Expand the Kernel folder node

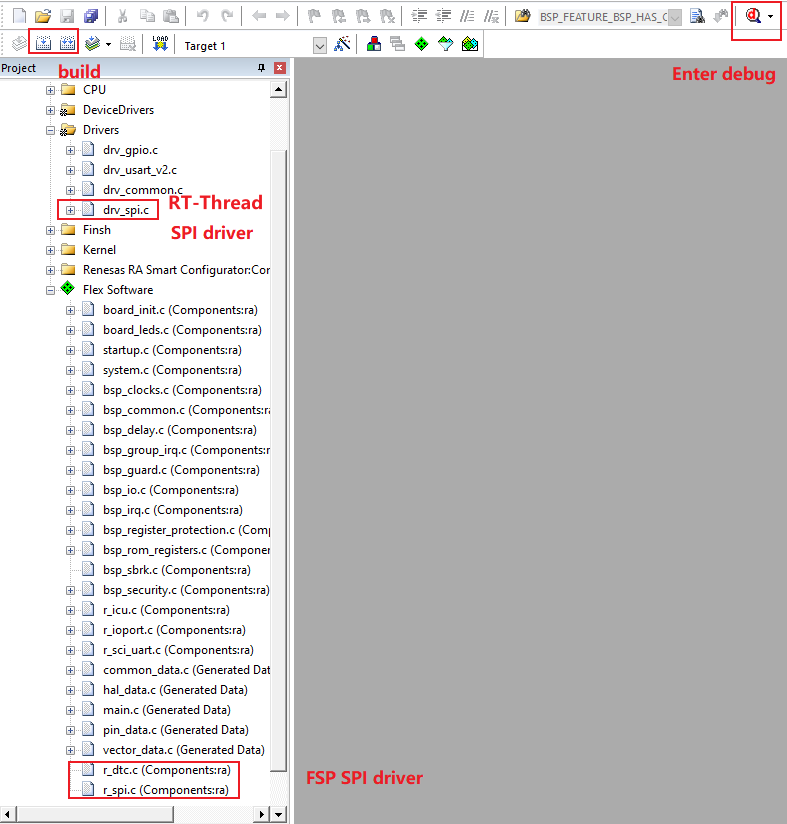click(50, 250)
